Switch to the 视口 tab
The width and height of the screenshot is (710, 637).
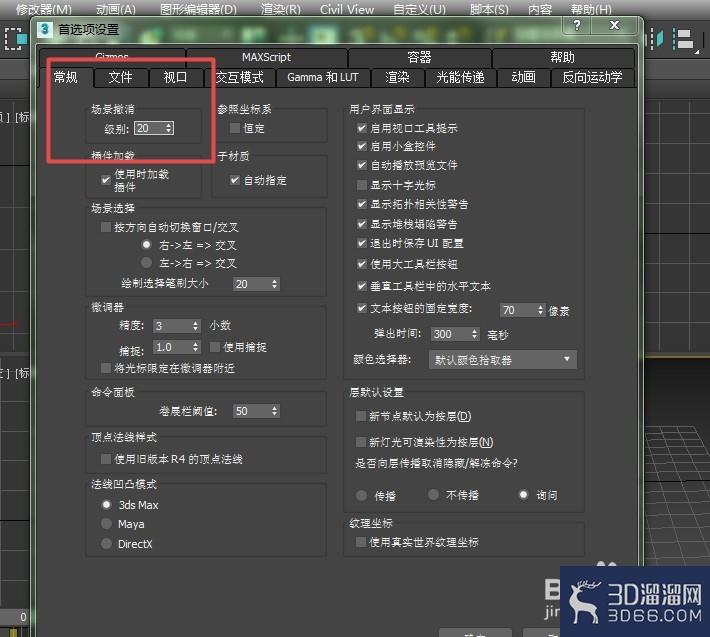(176, 77)
